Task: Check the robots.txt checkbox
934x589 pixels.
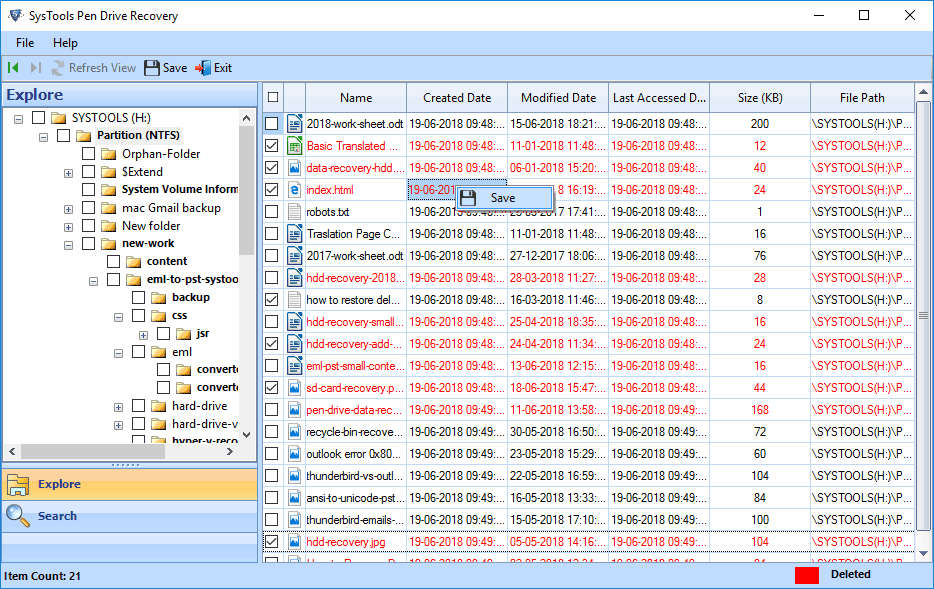Action: point(272,212)
